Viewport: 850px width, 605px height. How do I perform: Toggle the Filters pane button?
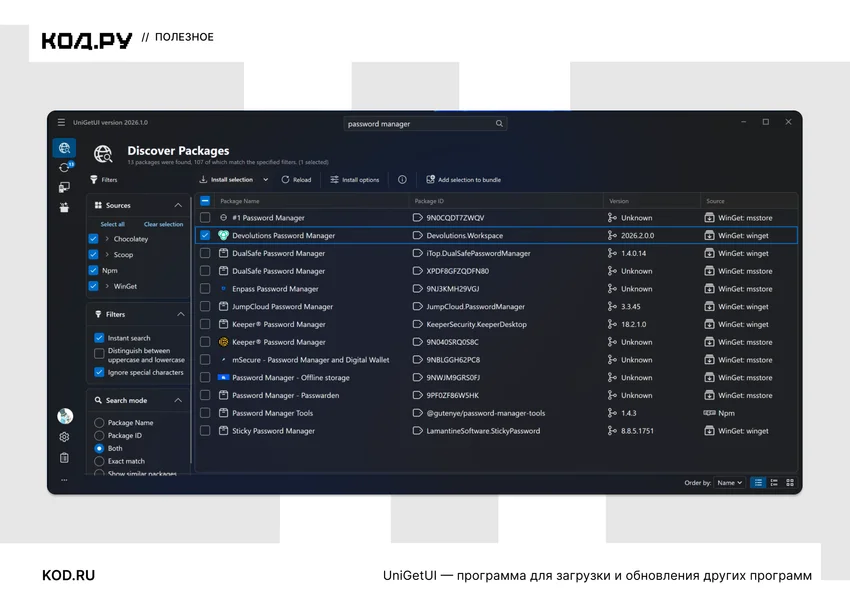(x=104, y=179)
